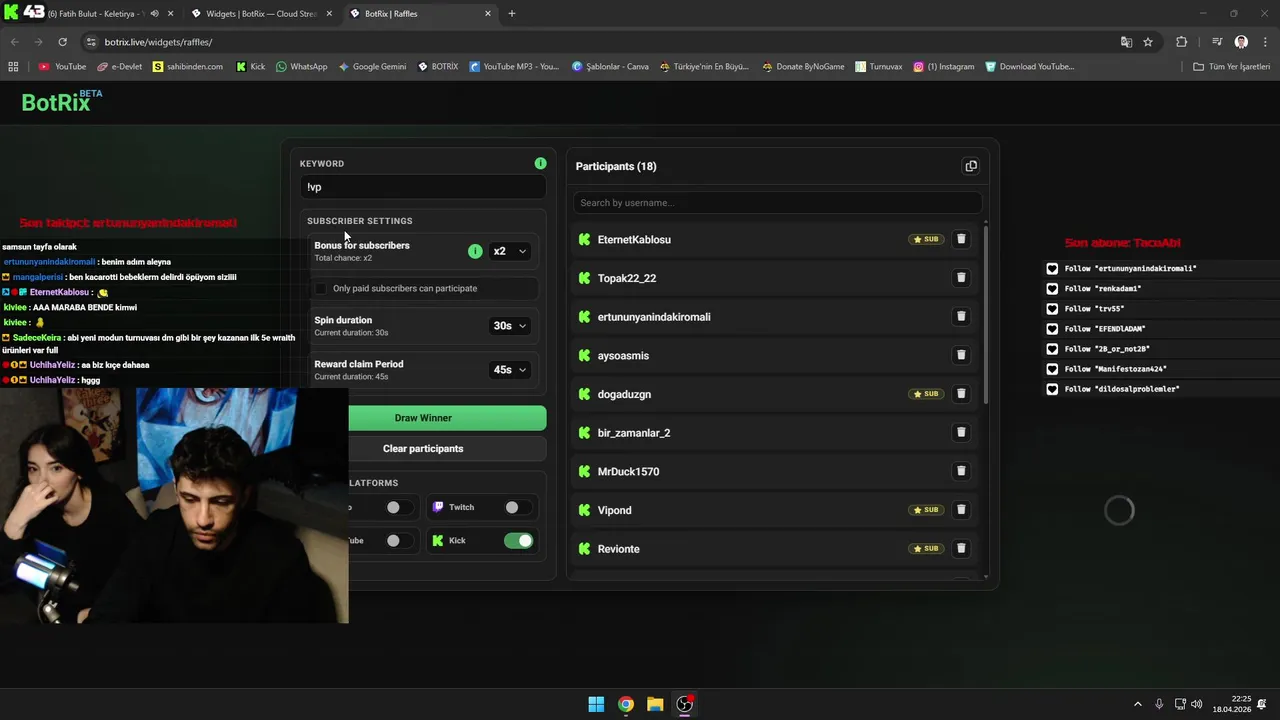Open the Donate ByNoGame bookmark
Image resolution: width=1280 pixels, height=720 pixels.
coord(803,67)
